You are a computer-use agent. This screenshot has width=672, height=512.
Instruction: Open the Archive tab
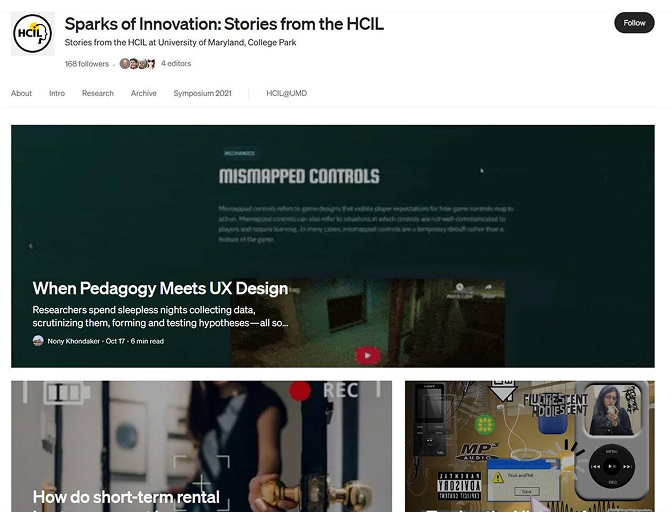click(x=144, y=93)
